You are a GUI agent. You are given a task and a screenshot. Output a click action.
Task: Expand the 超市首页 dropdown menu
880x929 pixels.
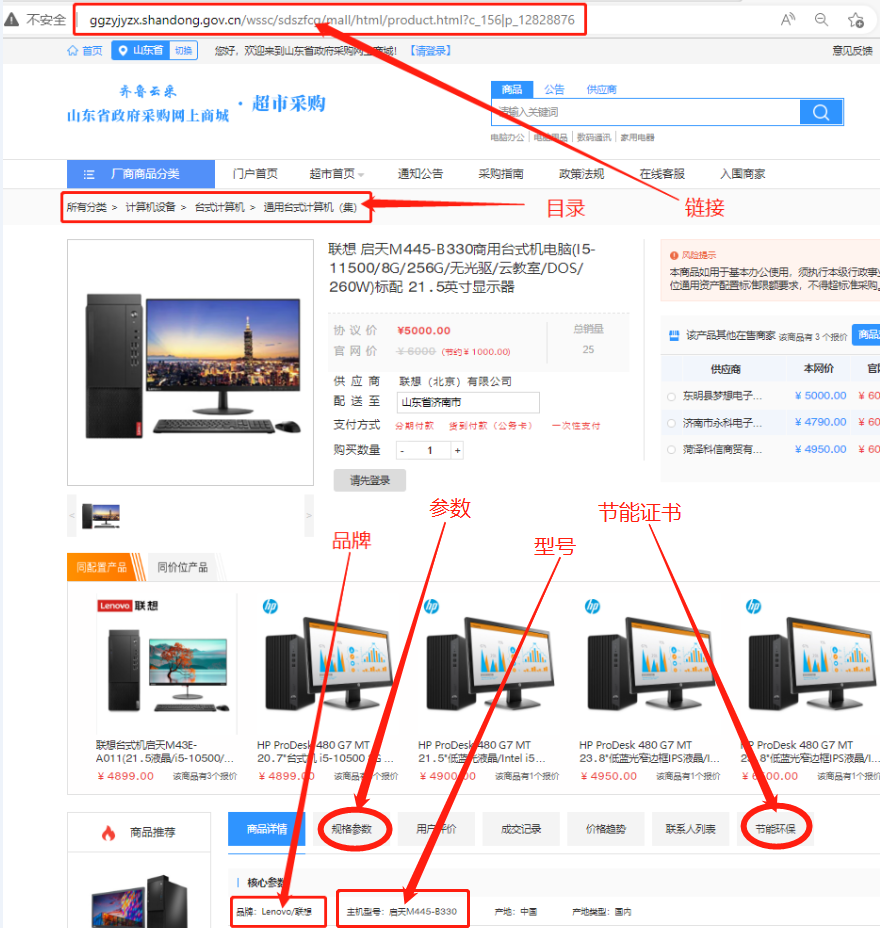click(x=337, y=174)
